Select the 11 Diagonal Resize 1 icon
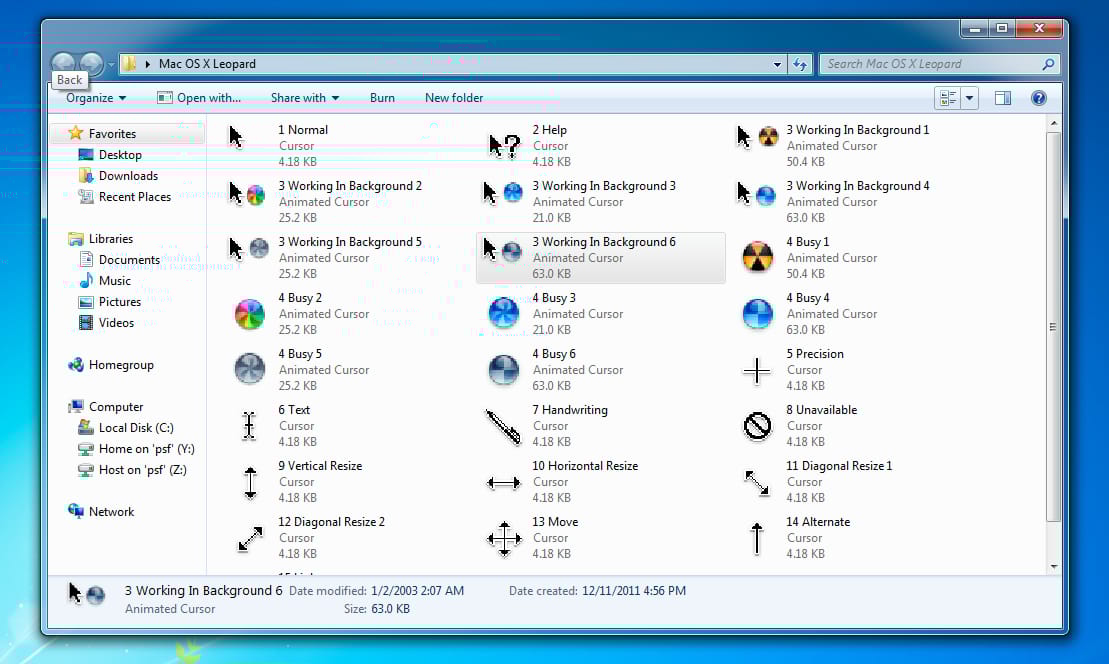1109x664 pixels. [757, 483]
